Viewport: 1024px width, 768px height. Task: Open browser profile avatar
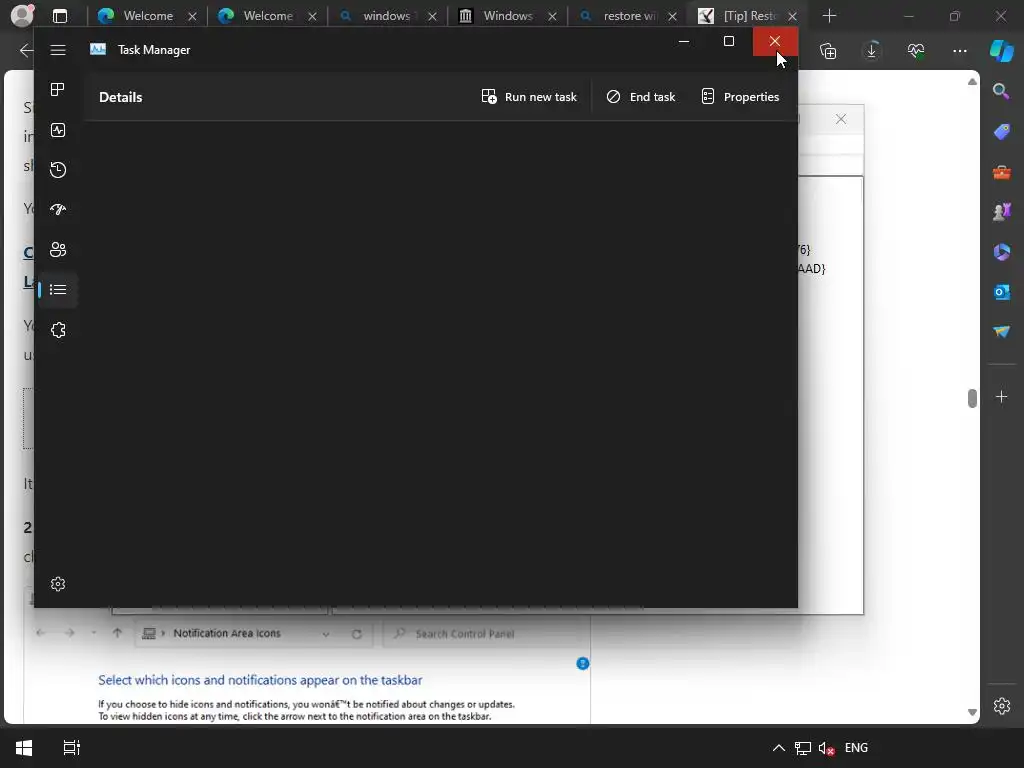pos(23,15)
